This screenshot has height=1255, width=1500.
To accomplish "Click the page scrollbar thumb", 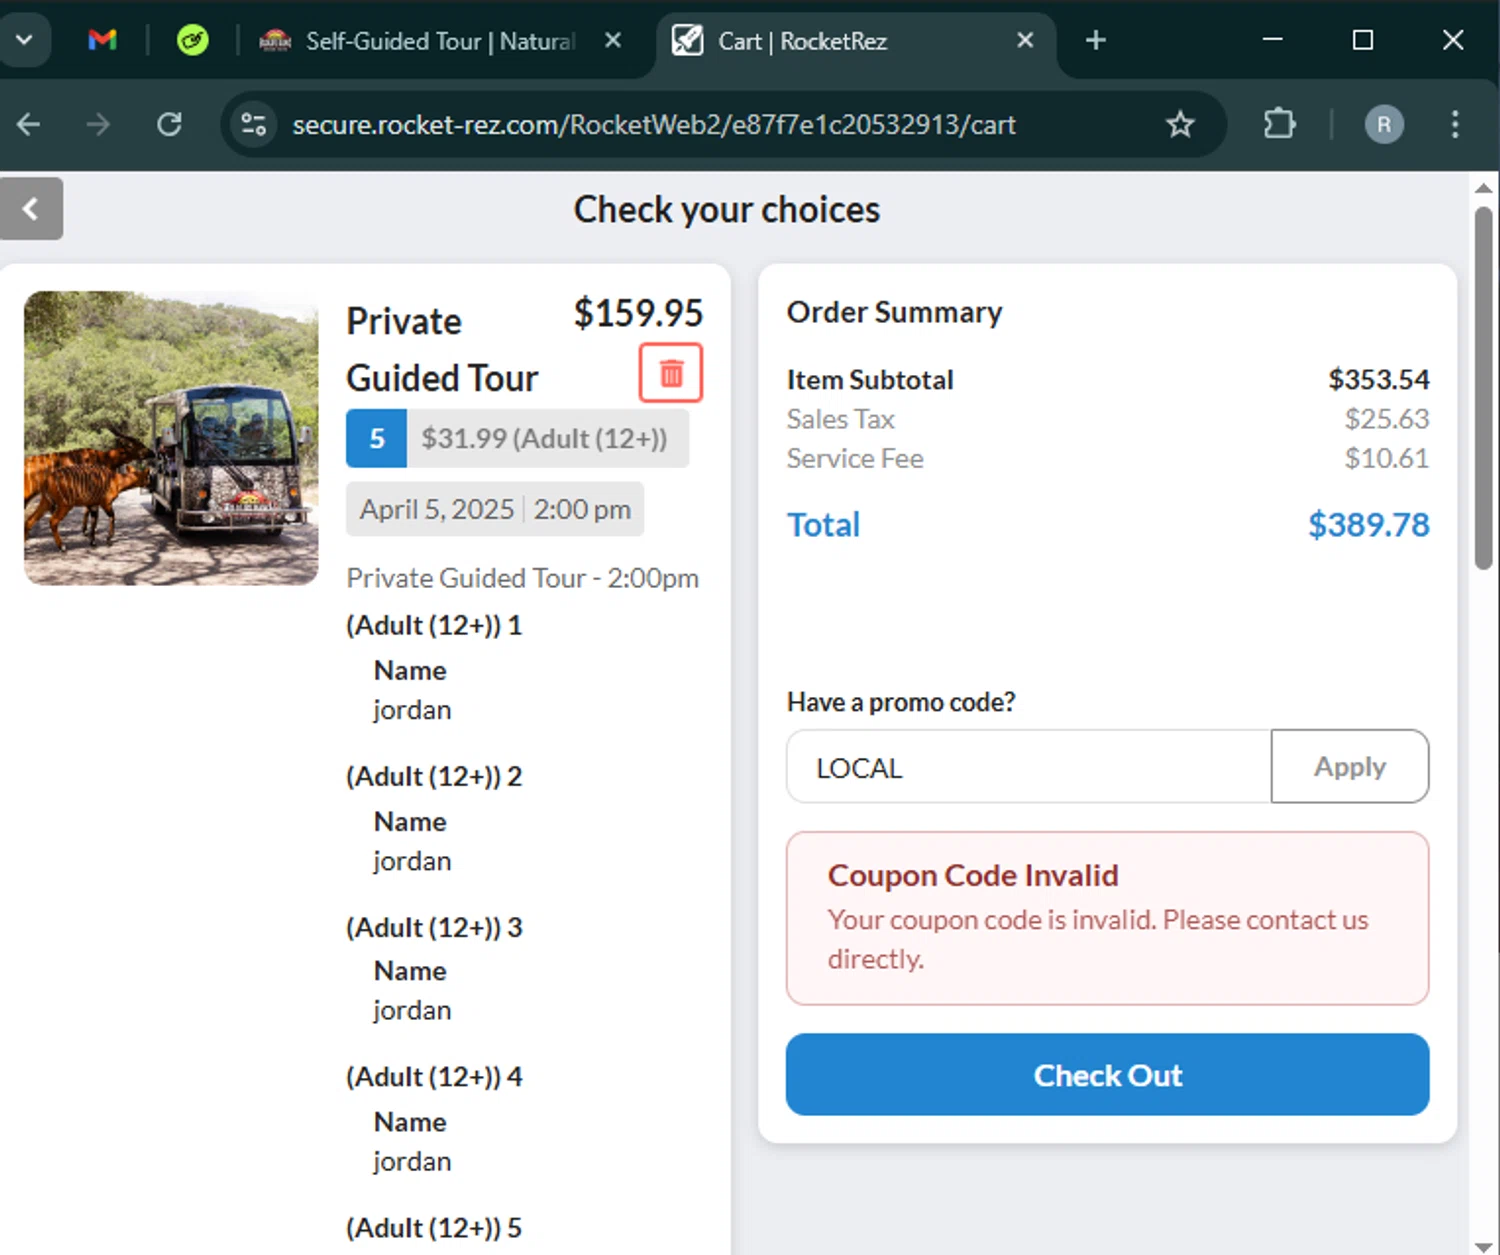I will click(1484, 388).
